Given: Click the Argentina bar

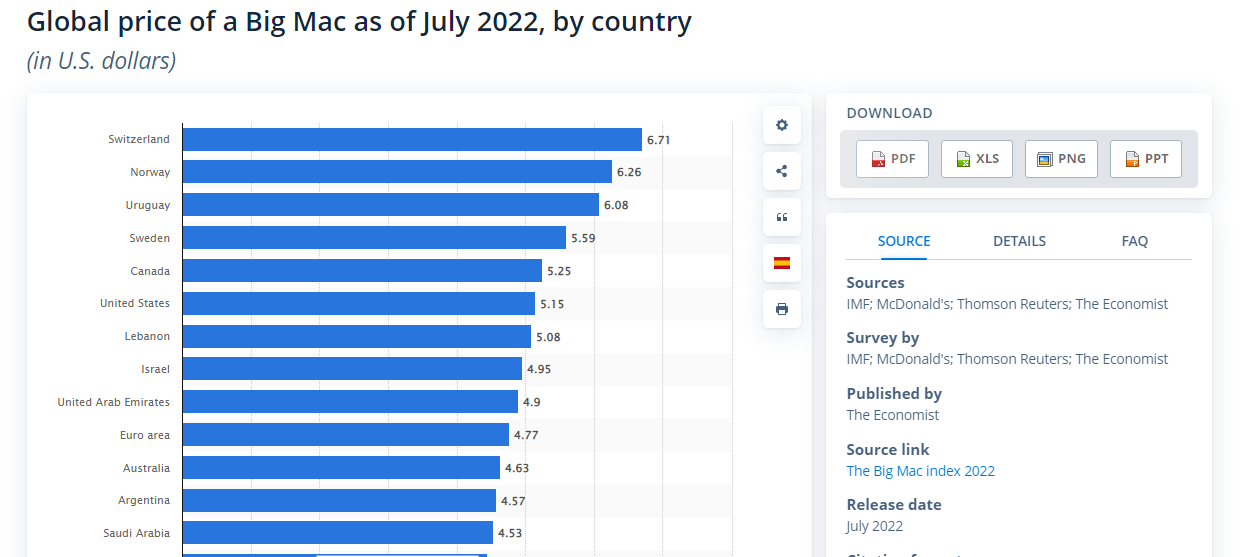Looking at the screenshot, I should (339, 500).
